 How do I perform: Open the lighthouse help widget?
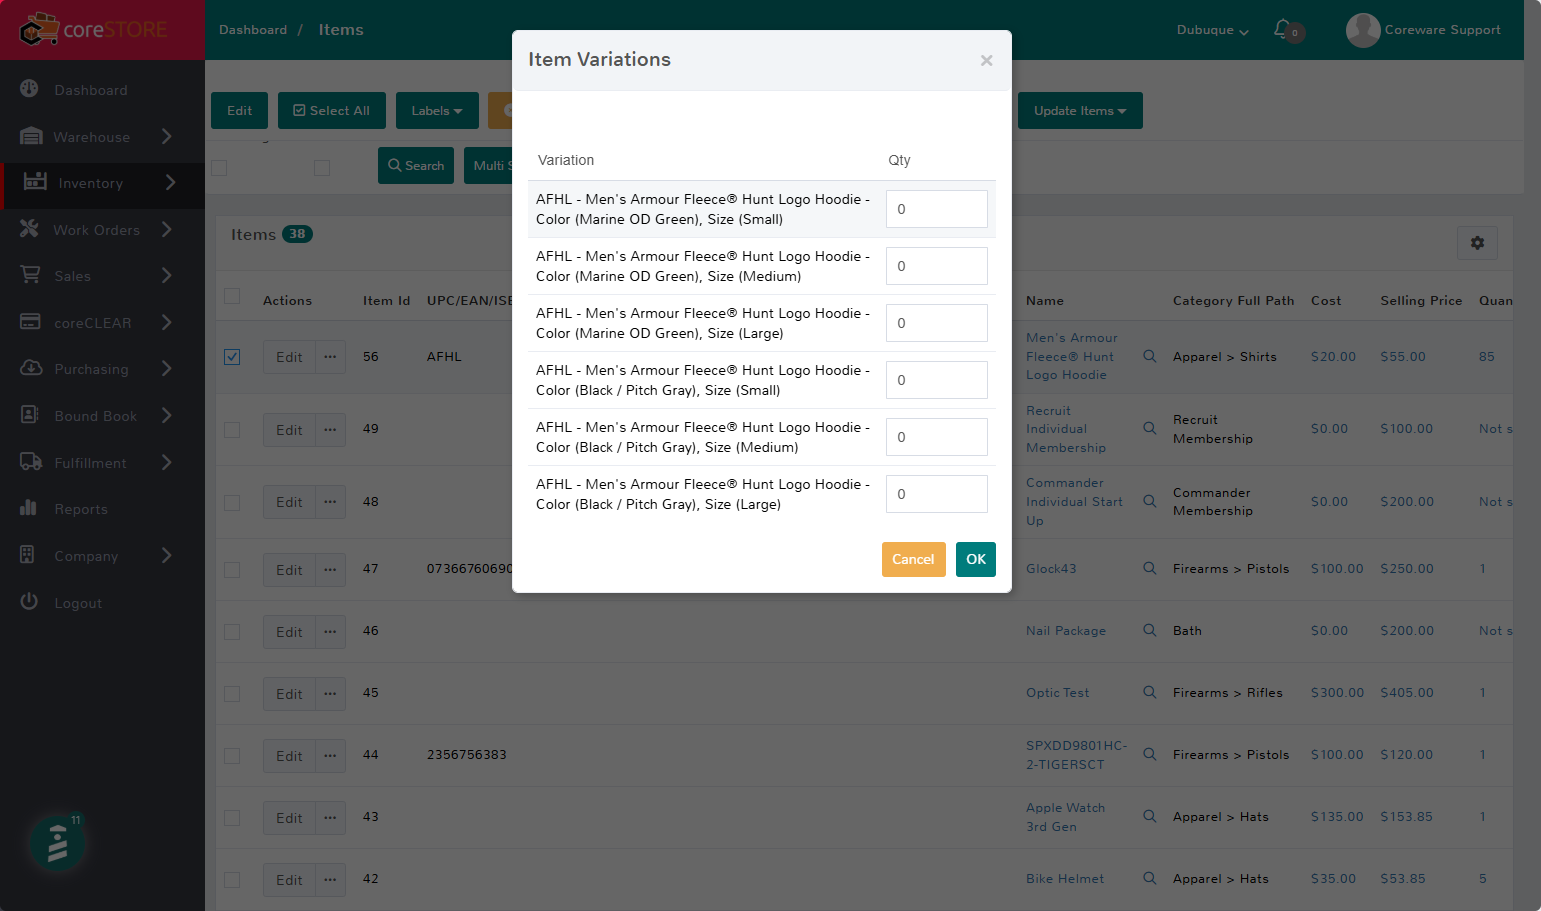click(57, 842)
